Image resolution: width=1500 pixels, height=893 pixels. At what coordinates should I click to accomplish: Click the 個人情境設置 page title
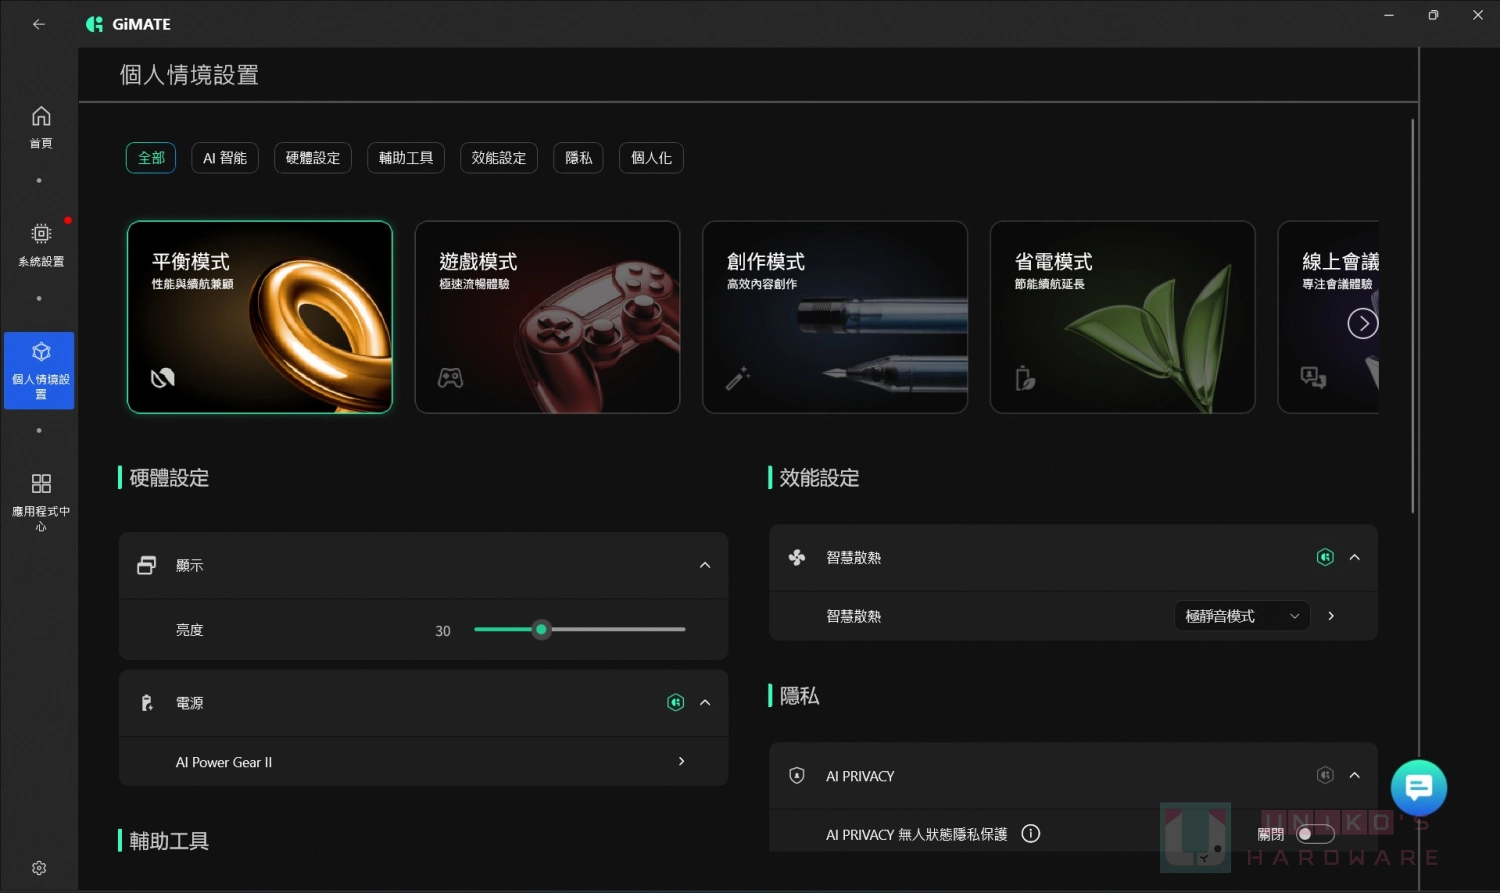[189, 75]
